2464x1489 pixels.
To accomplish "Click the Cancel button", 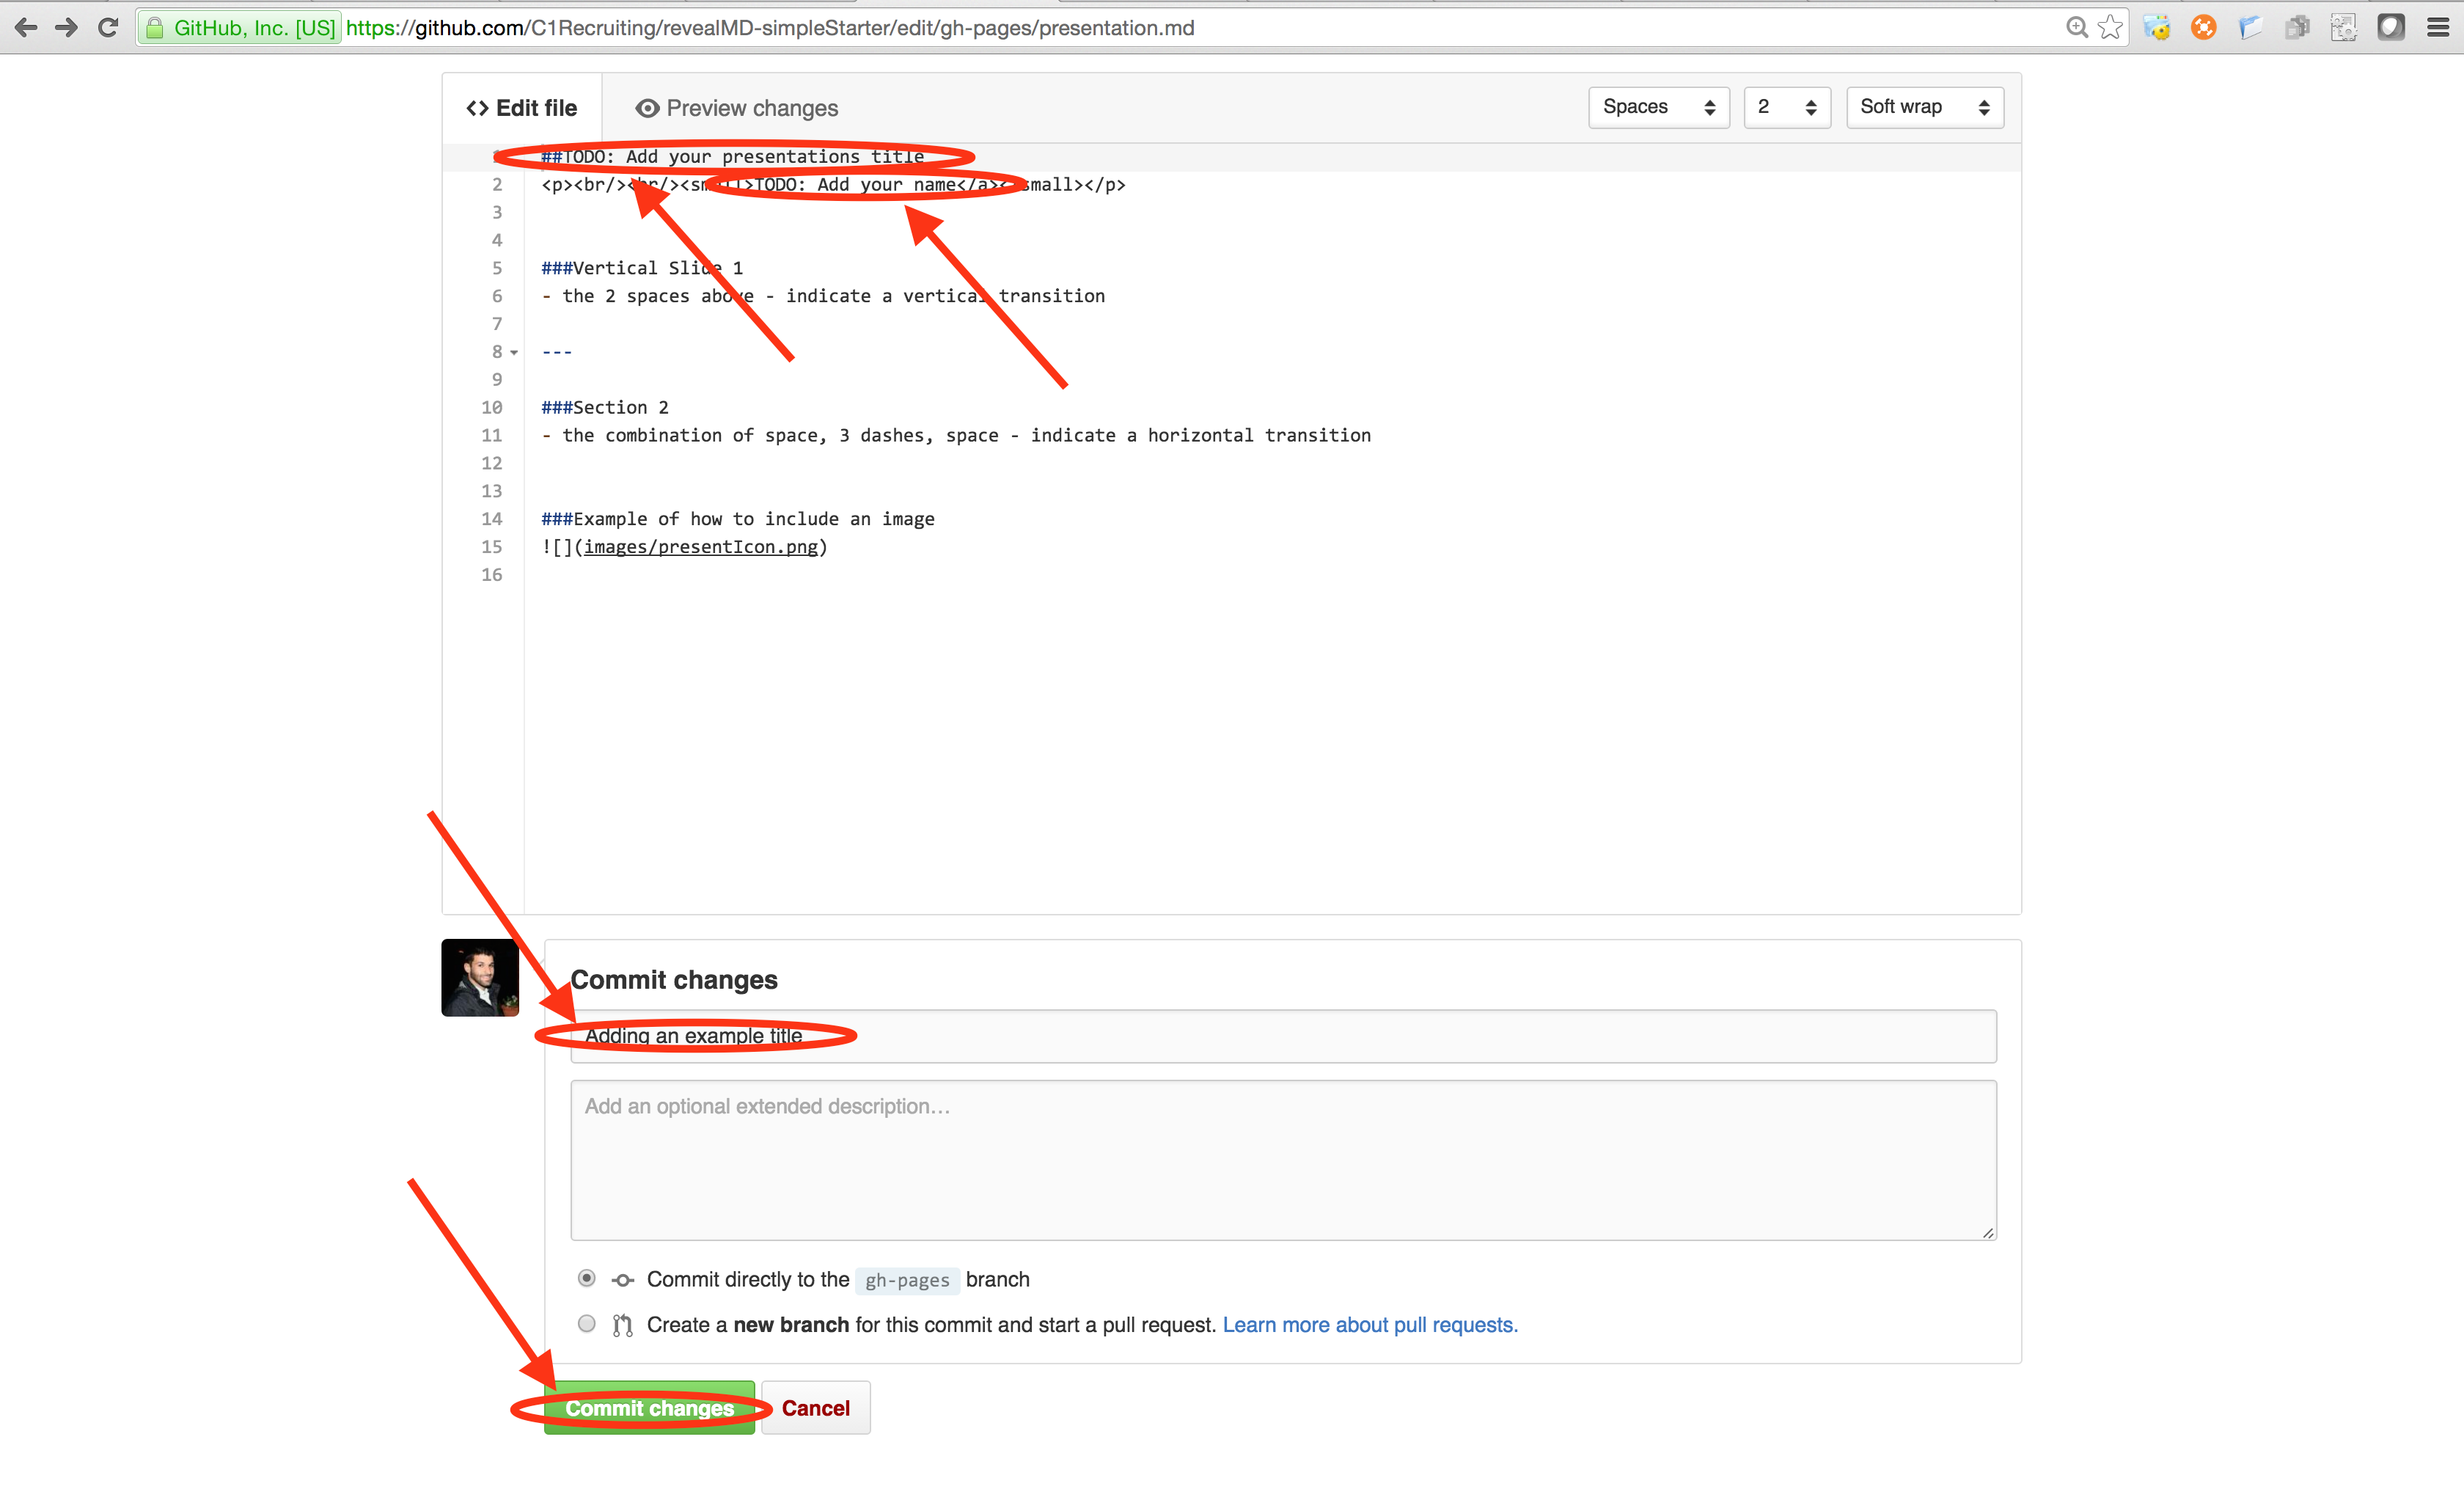I will 815,1407.
